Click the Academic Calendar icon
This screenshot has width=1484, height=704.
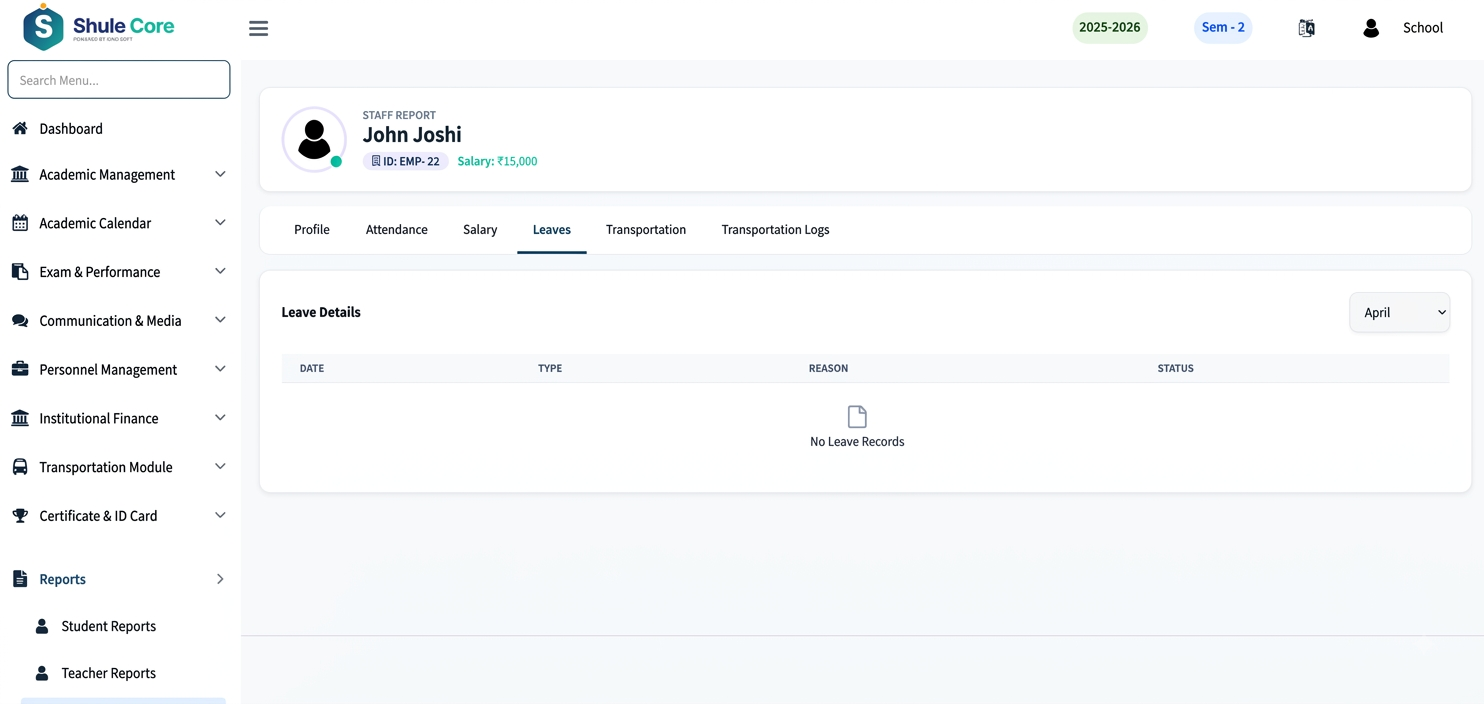pyautogui.click(x=20, y=223)
